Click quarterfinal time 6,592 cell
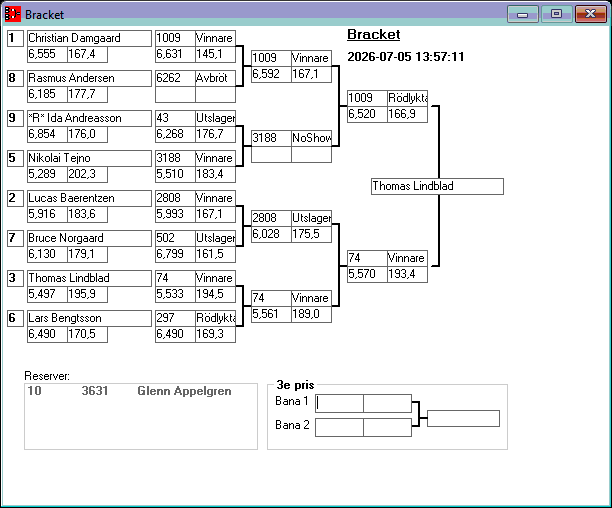Screen dimensions: 612x508 click(x=271, y=74)
